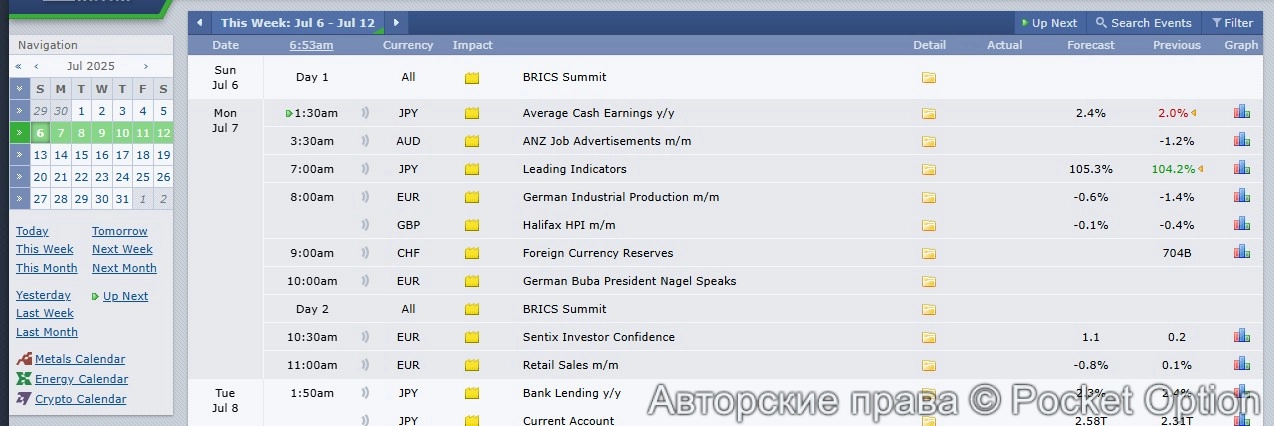
Task: Open the Metals Calendar link
Action: coord(80,359)
